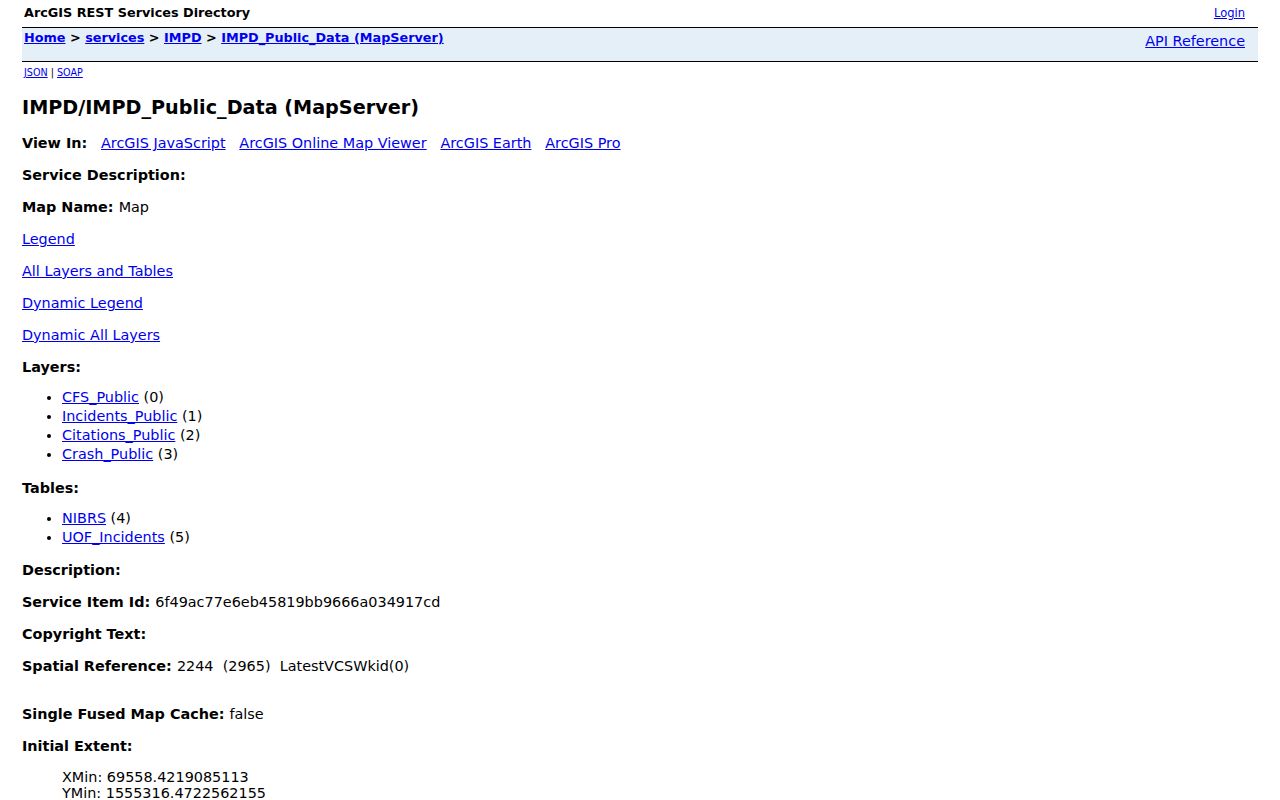Open the Crash_Public layer
This screenshot has width=1280, height=800.
[x=107, y=454]
